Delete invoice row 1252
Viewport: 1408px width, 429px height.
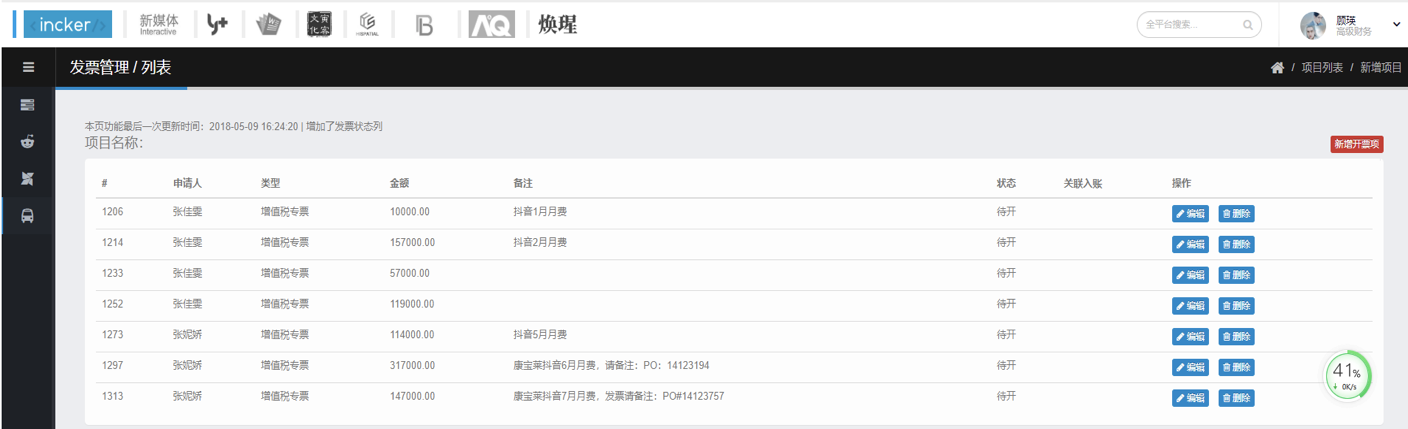(x=1236, y=306)
